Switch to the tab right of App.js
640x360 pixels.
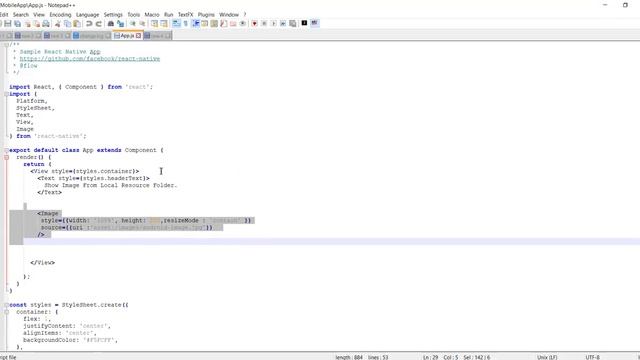pos(158,36)
